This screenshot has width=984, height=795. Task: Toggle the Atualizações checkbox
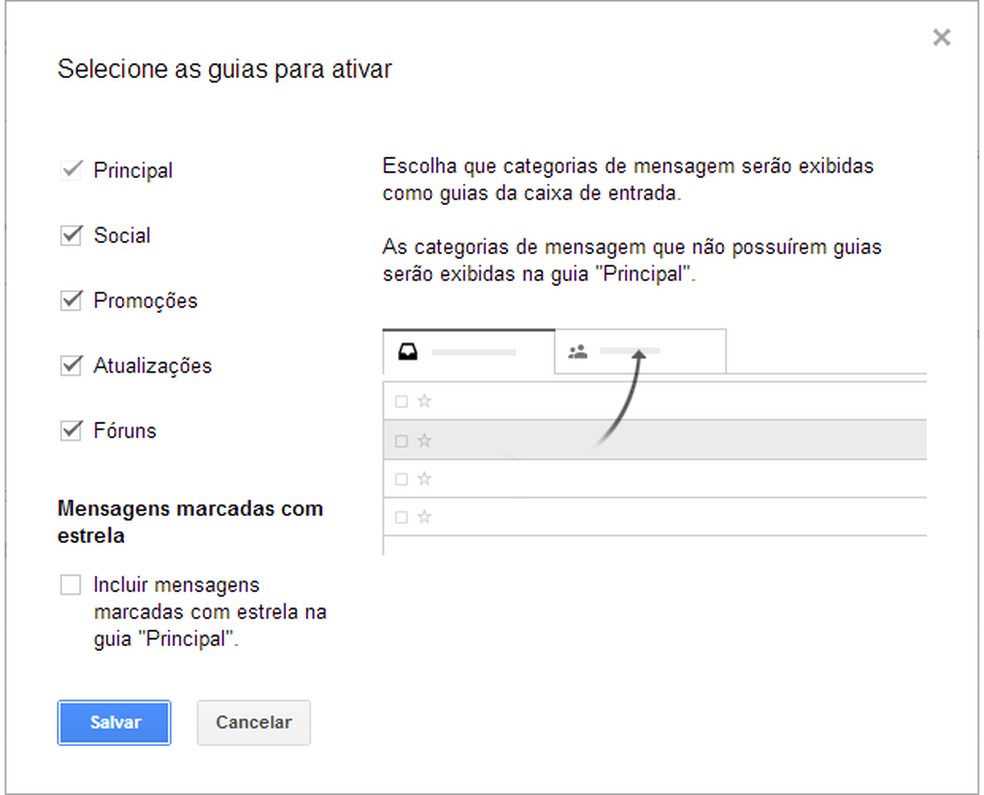click(x=71, y=366)
